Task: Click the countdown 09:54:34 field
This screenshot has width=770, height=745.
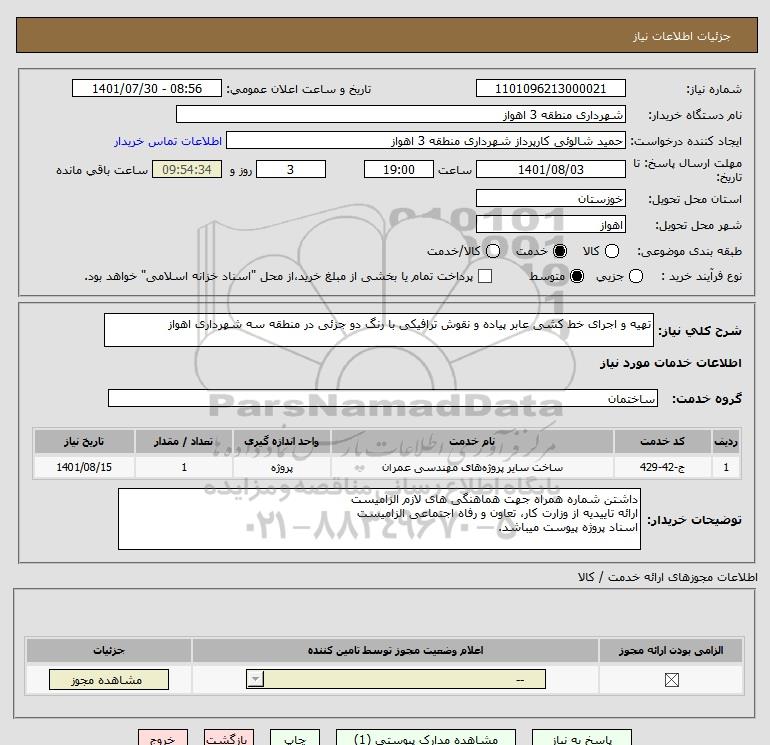Action: pos(187,169)
